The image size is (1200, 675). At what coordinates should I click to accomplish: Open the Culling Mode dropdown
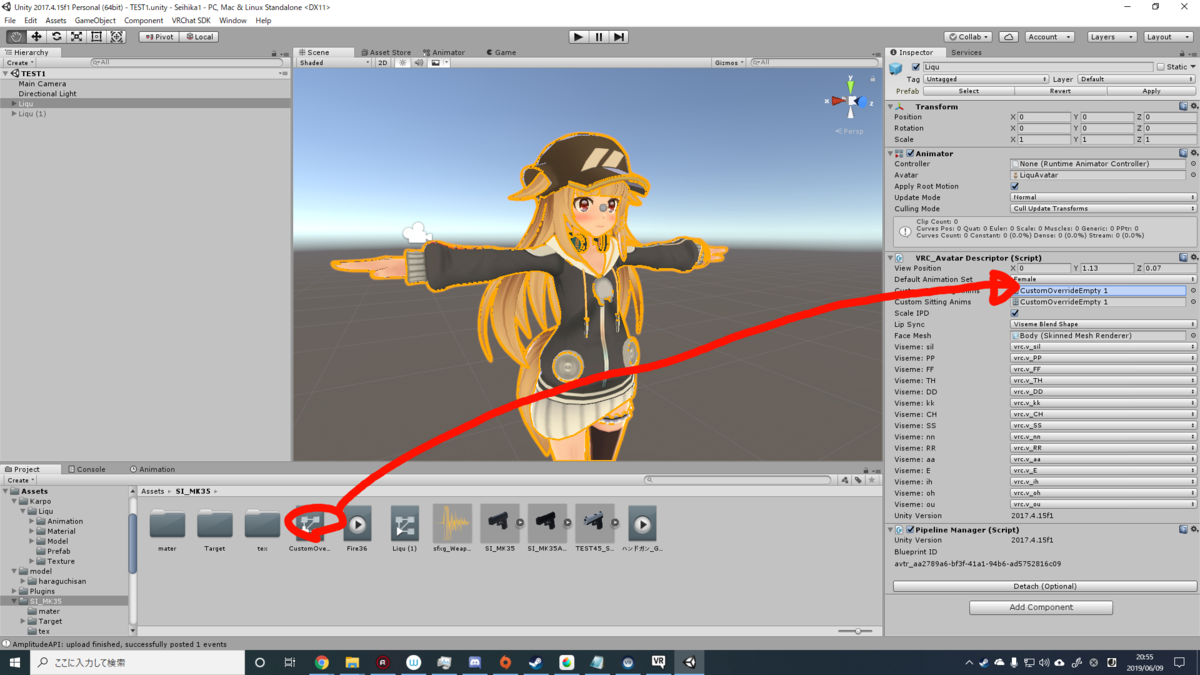pyautogui.click(x=1103, y=209)
